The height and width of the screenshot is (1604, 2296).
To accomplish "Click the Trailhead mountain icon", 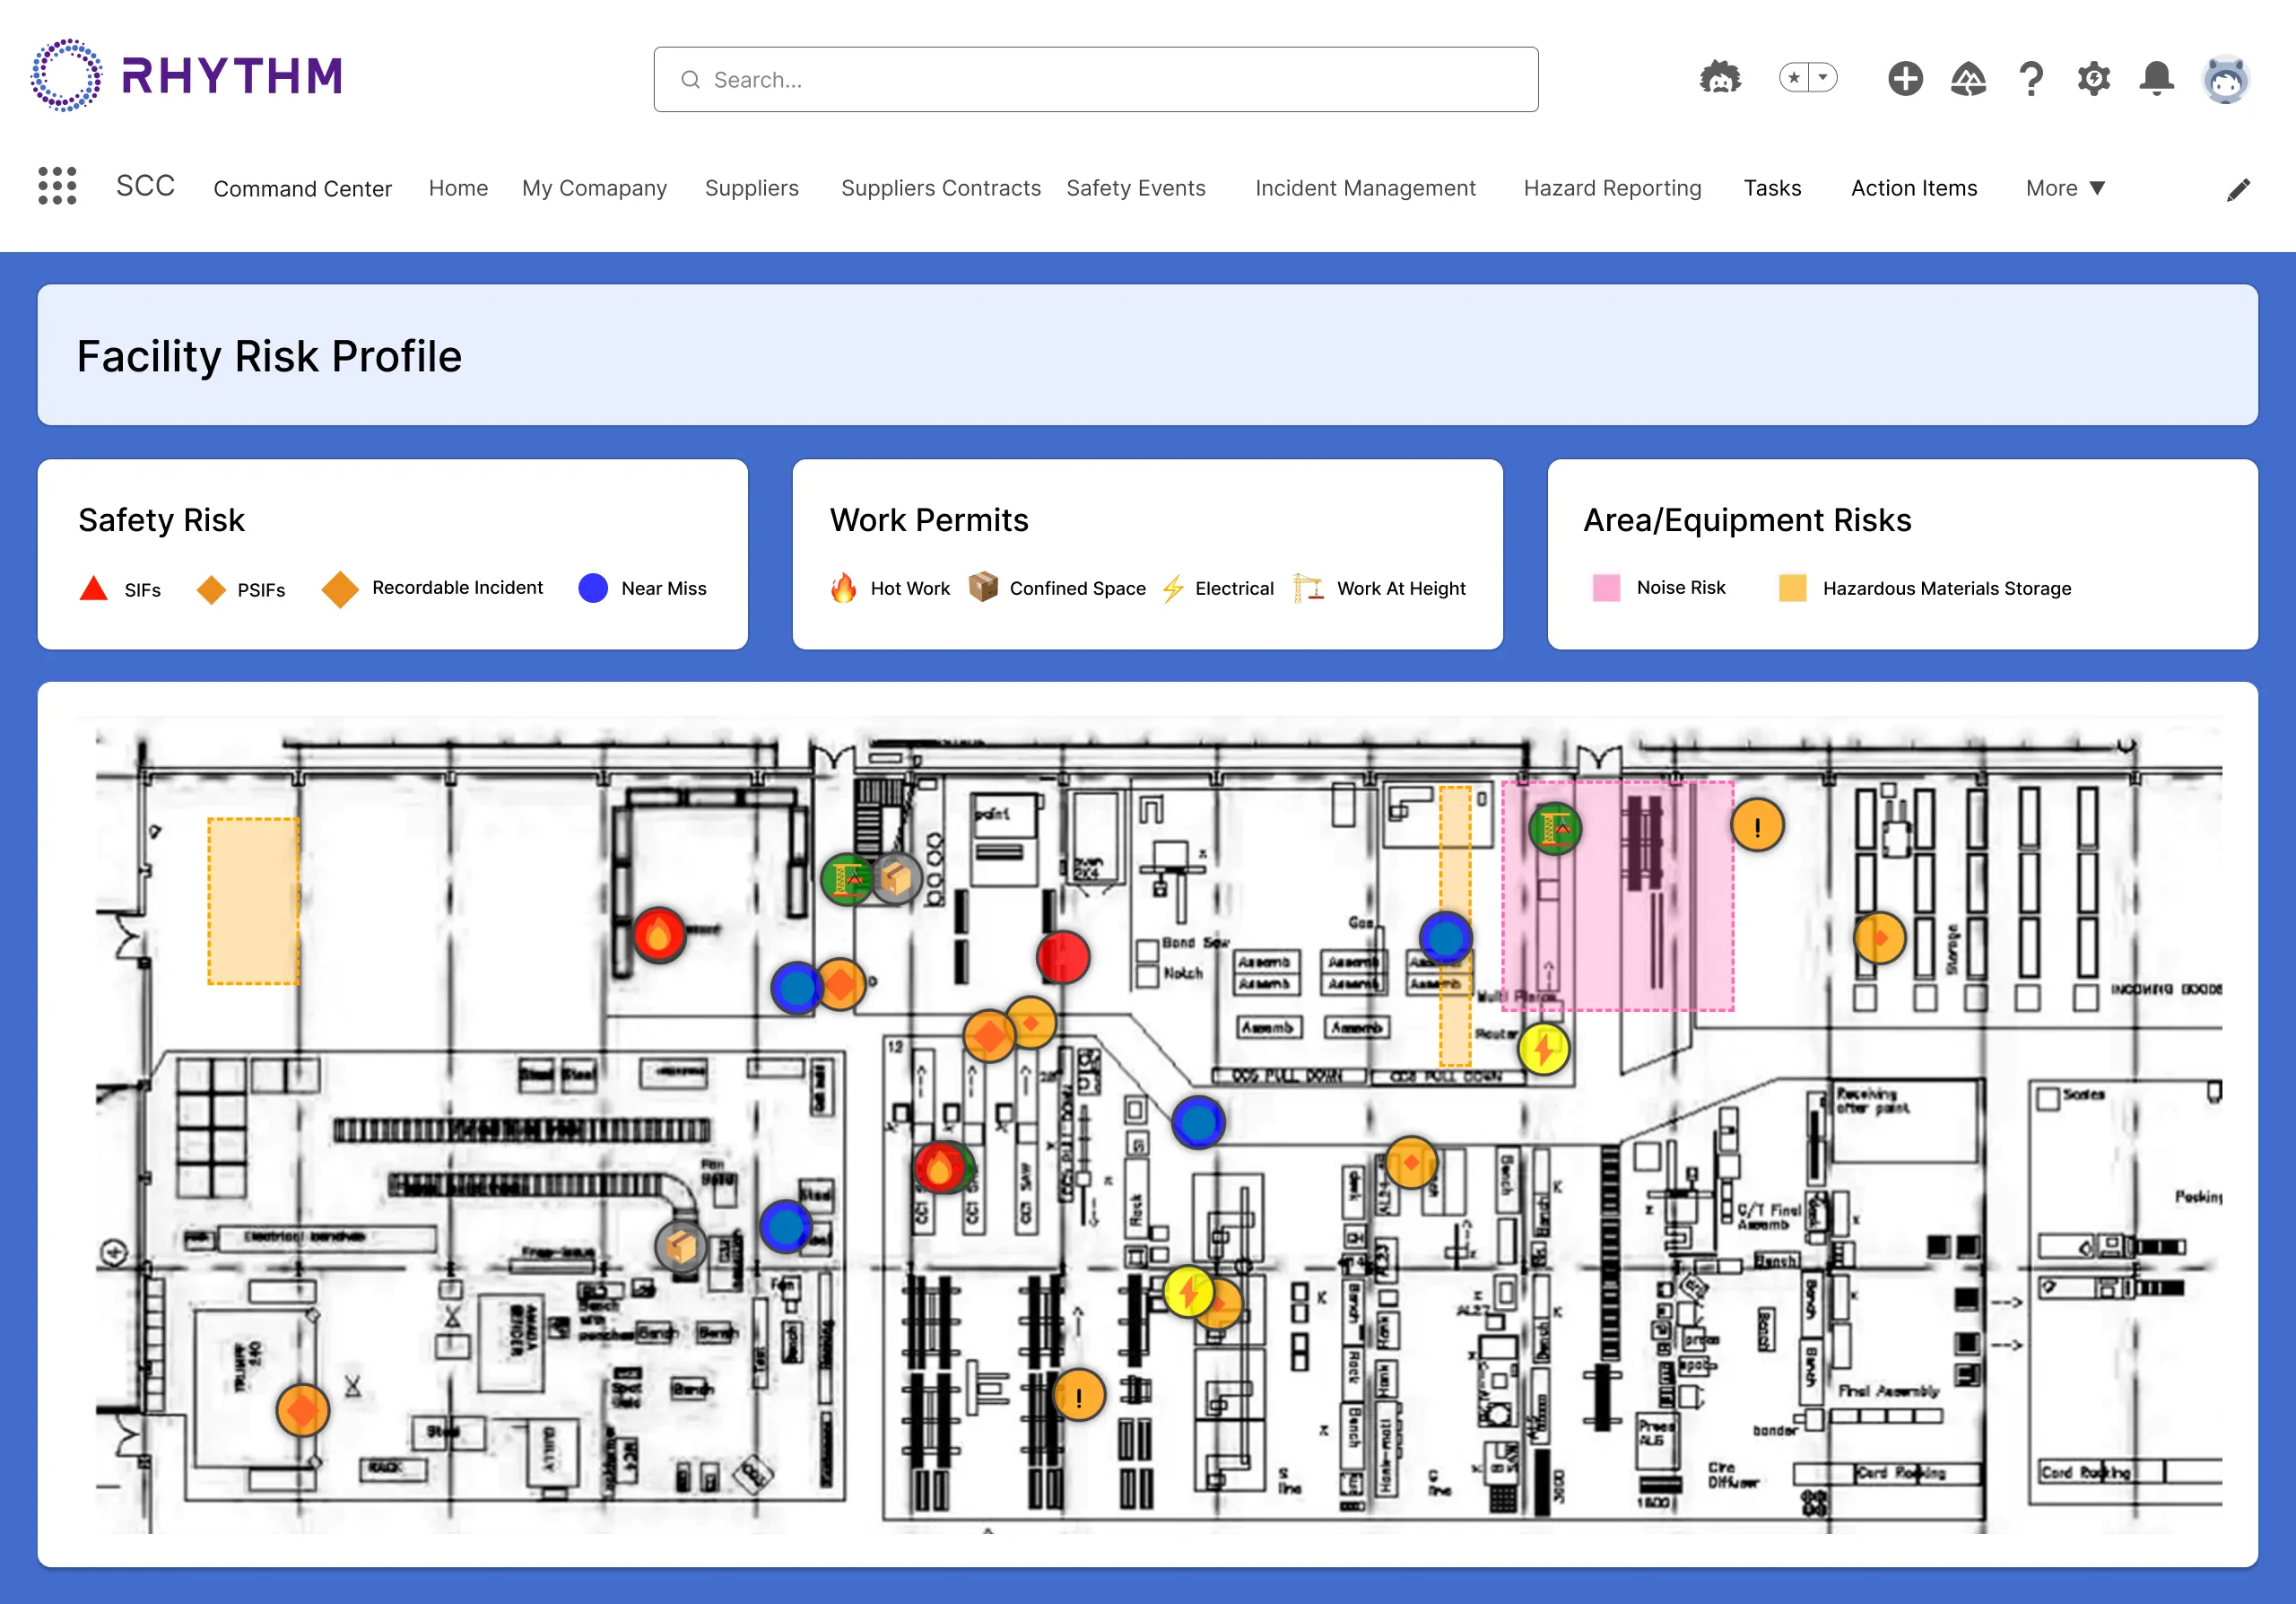I will click(x=1968, y=78).
